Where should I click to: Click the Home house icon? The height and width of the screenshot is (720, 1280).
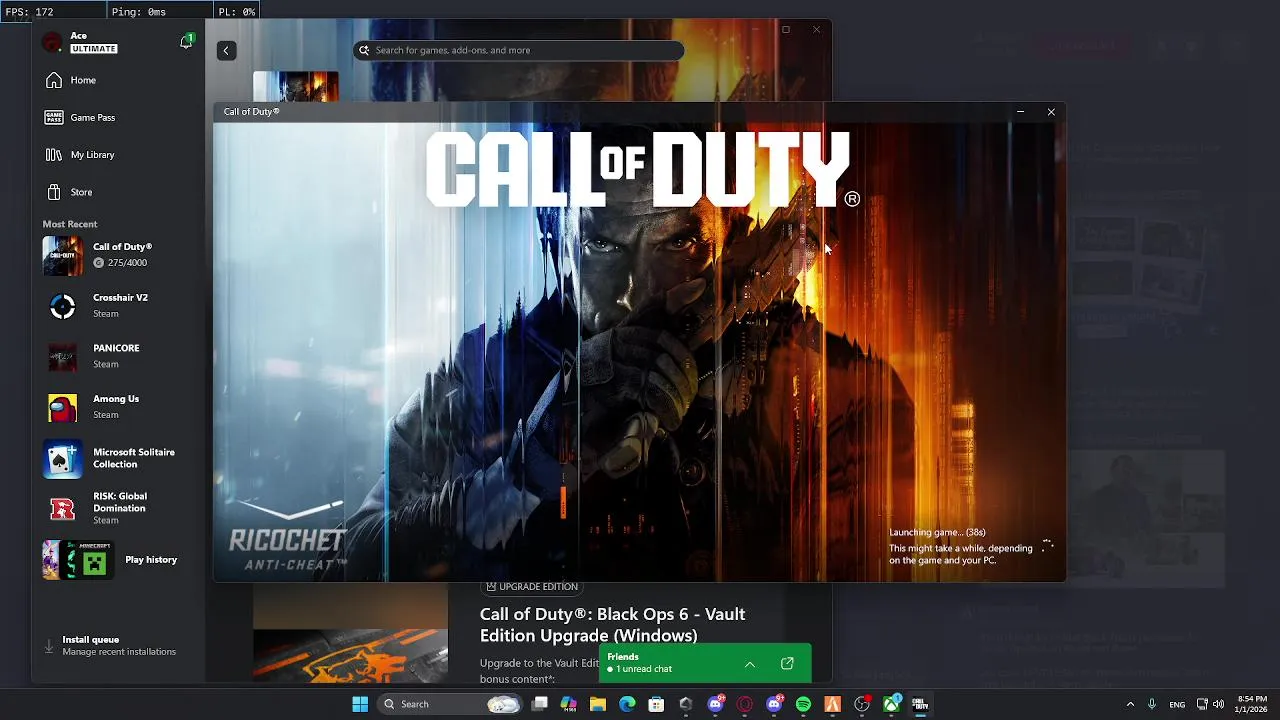point(54,80)
